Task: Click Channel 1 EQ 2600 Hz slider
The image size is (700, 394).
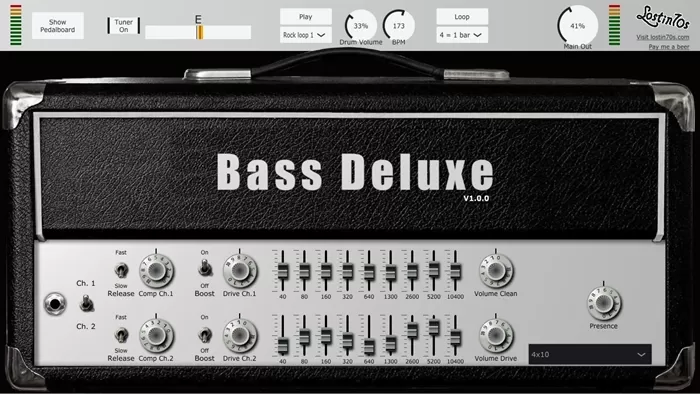Action: (x=412, y=271)
